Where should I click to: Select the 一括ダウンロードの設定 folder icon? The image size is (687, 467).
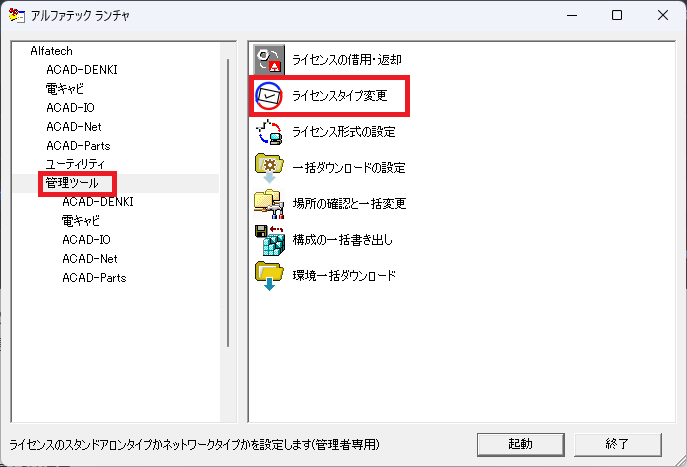[270, 167]
